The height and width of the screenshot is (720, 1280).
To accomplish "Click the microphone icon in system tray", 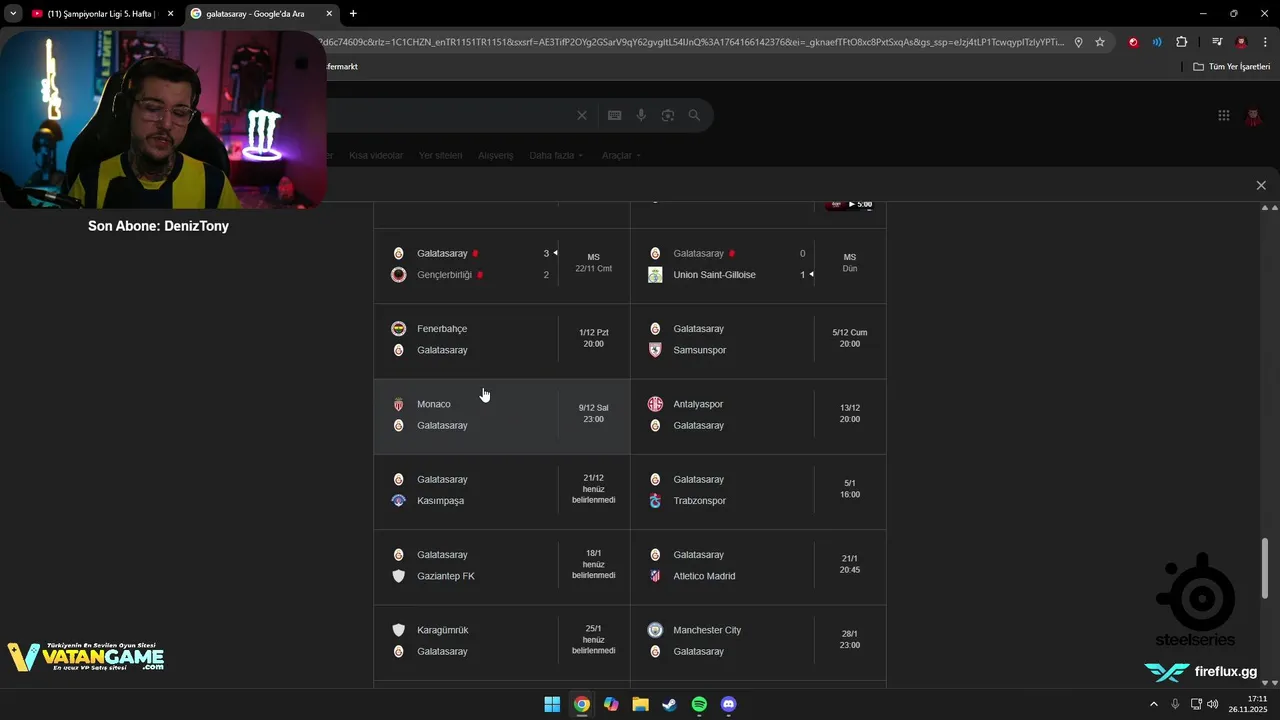I will point(1175,704).
